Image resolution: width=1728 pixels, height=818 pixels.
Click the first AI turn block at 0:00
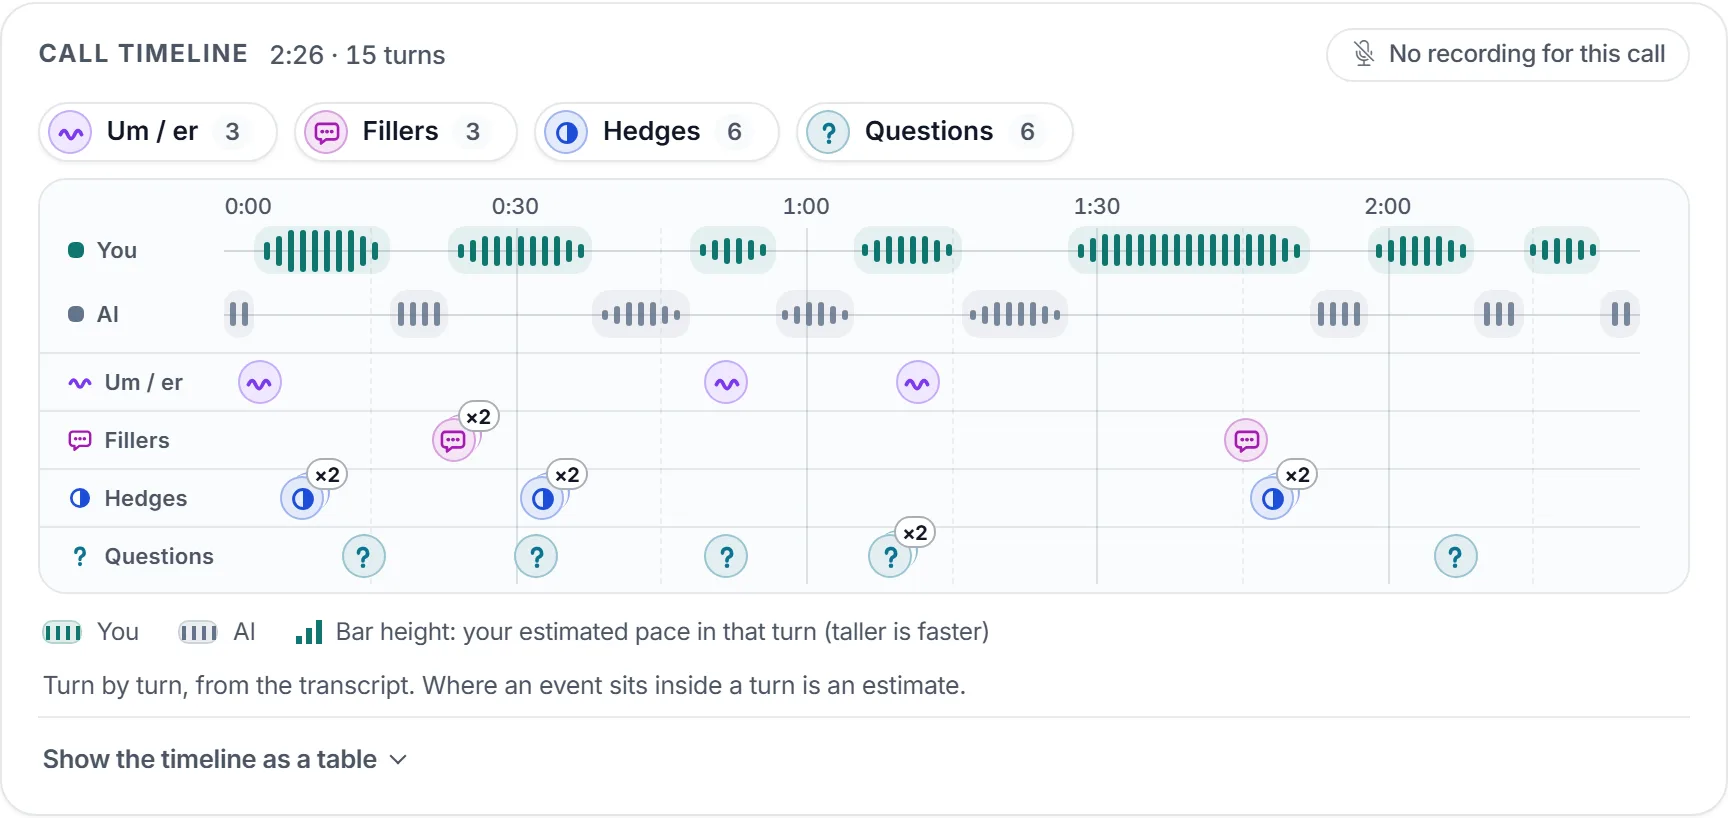pyautogui.click(x=239, y=314)
